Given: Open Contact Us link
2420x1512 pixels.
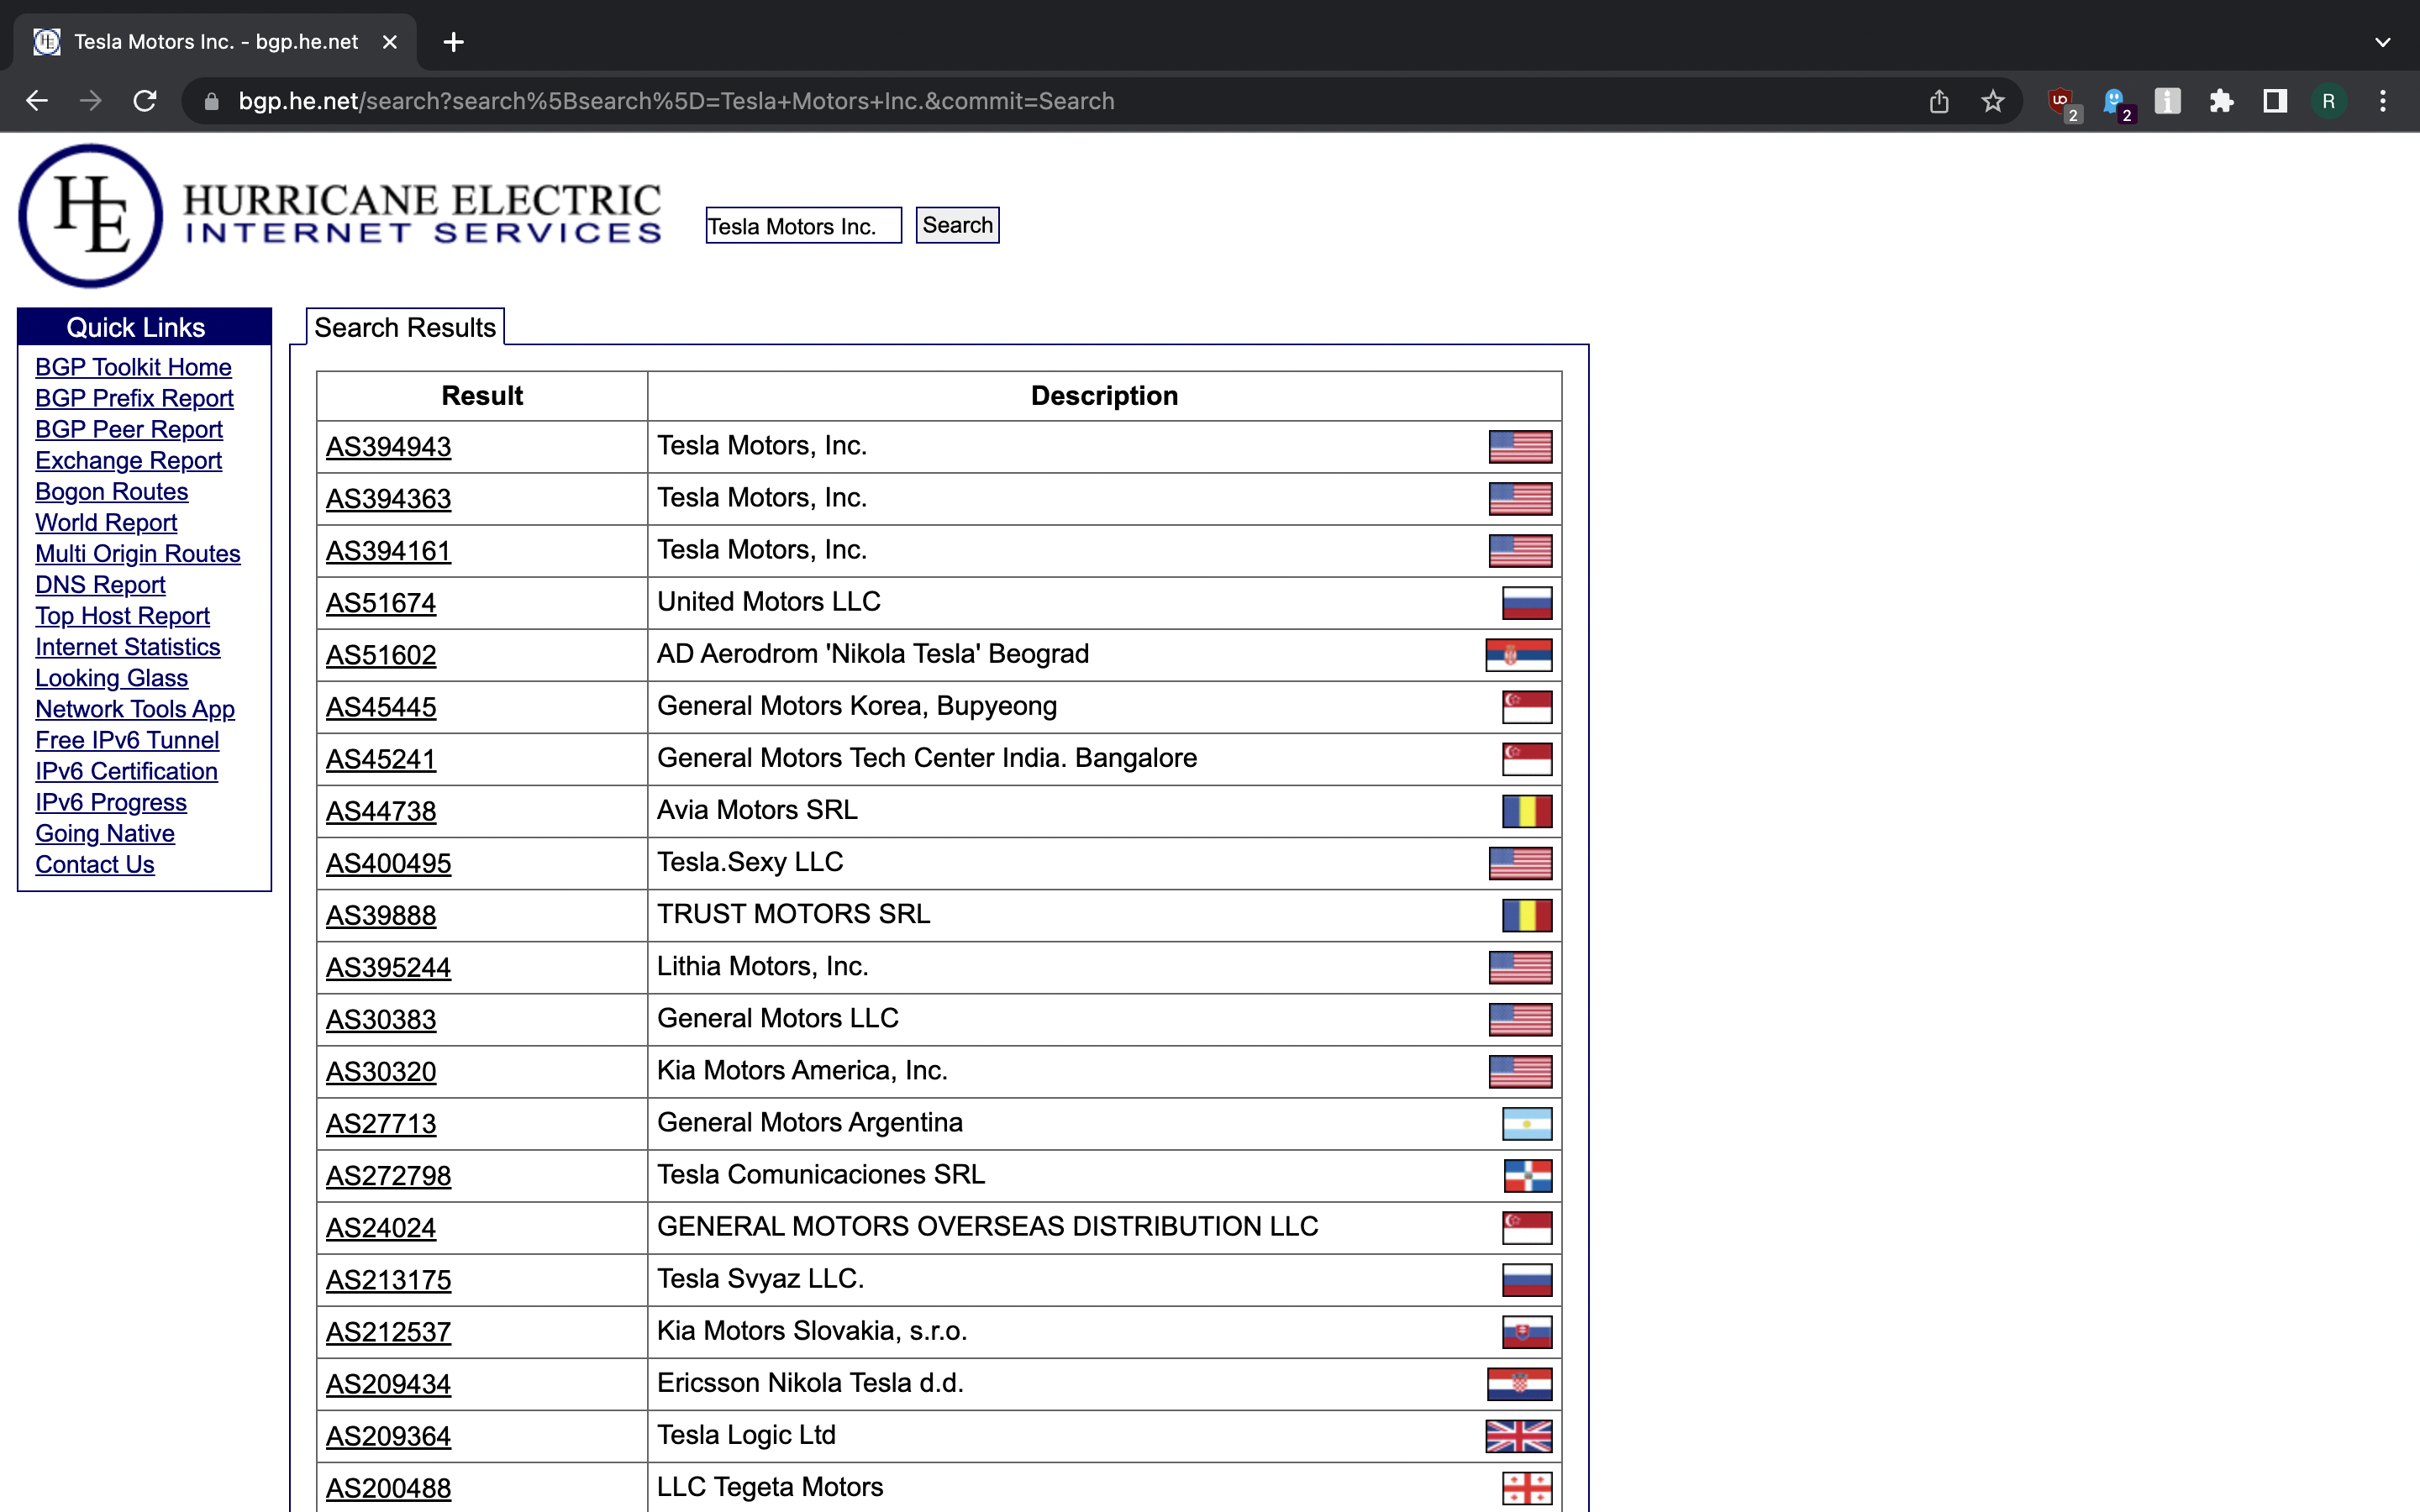Looking at the screenshot, I should pos(95,864).
